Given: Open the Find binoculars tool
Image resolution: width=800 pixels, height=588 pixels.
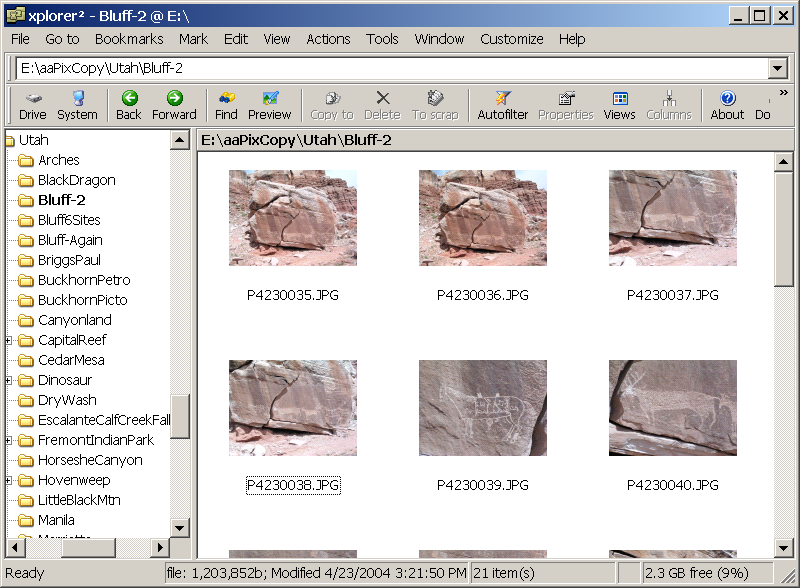Looking at the screenshot, I should [x=226, y=105].
